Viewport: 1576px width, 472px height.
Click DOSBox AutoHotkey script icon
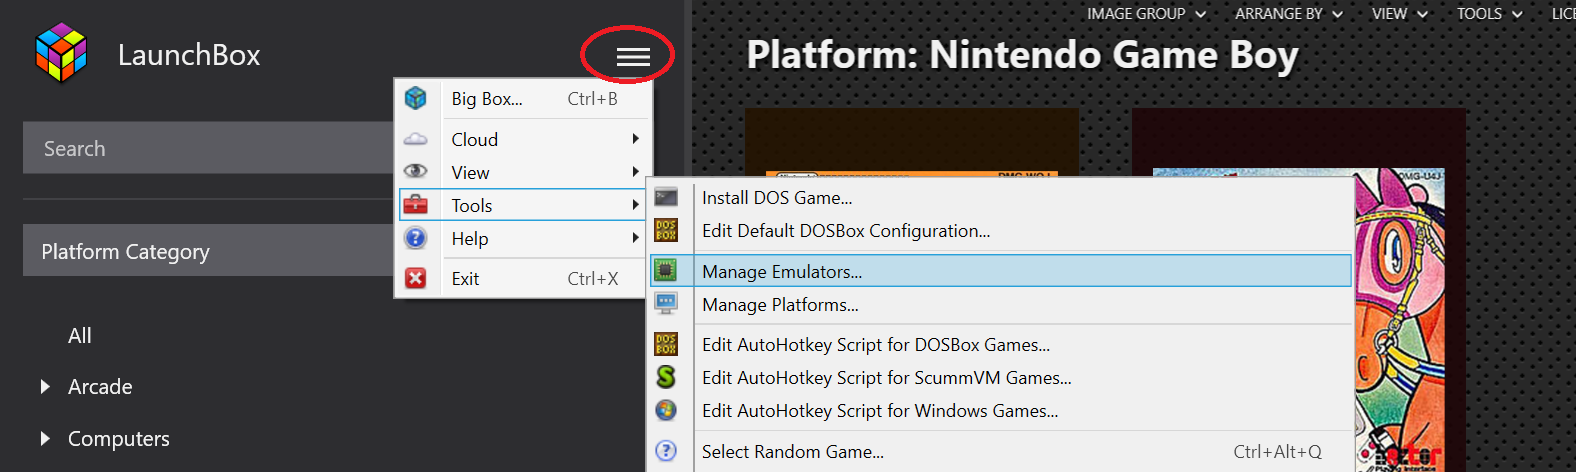666,344
